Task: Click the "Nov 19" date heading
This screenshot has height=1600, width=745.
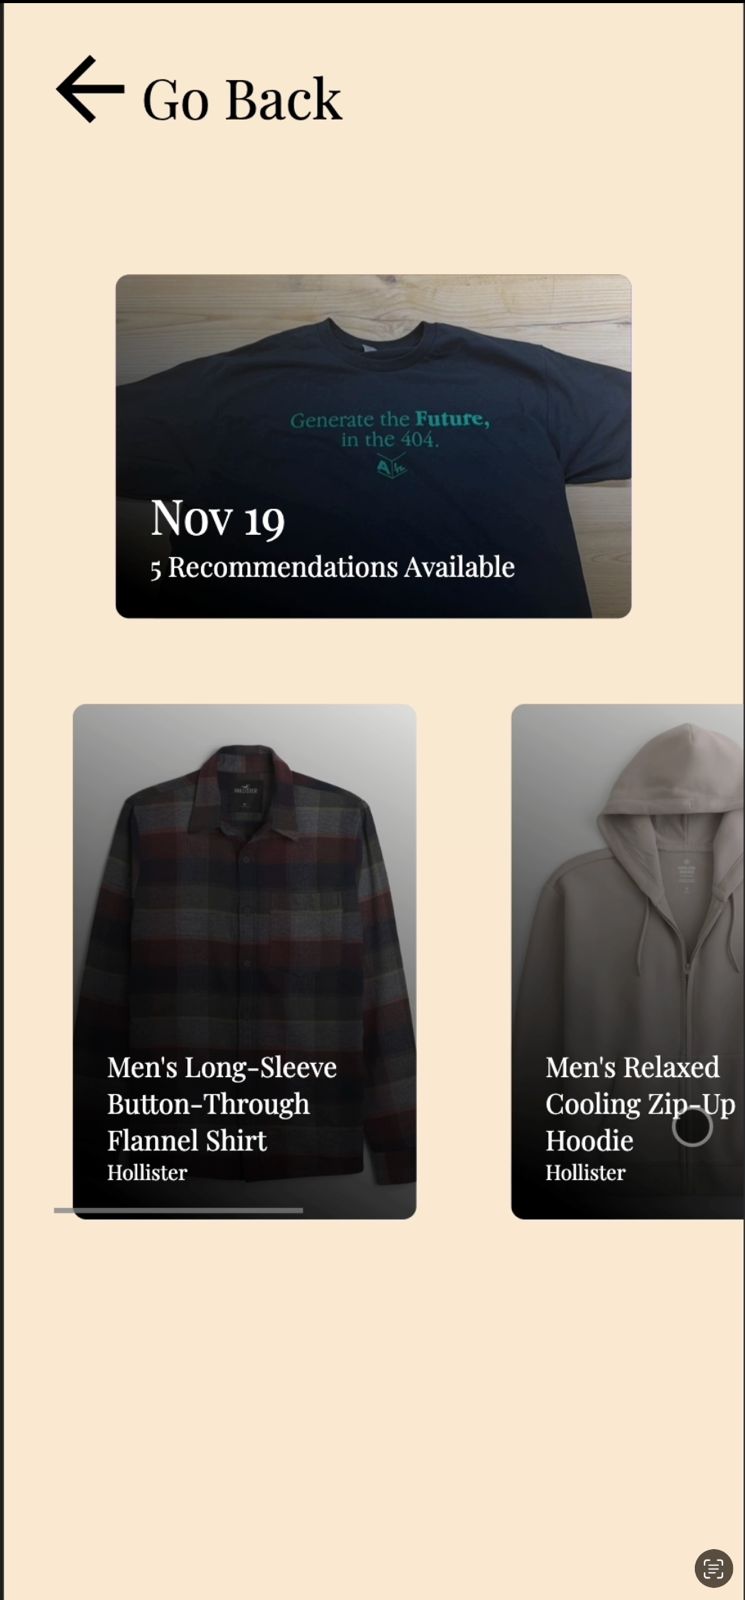Action: coord(218,517)
